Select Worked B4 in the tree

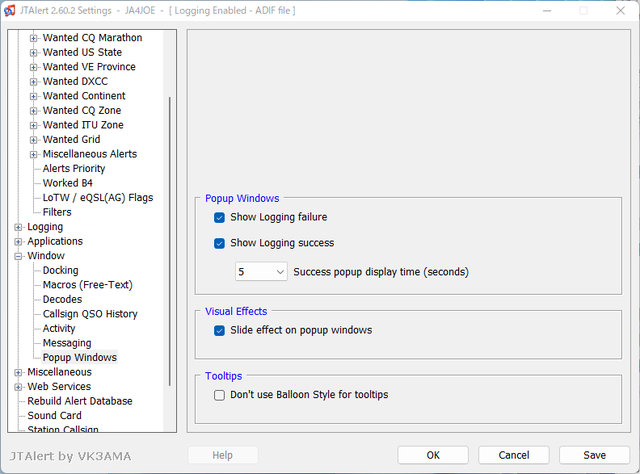pos(68,183)
